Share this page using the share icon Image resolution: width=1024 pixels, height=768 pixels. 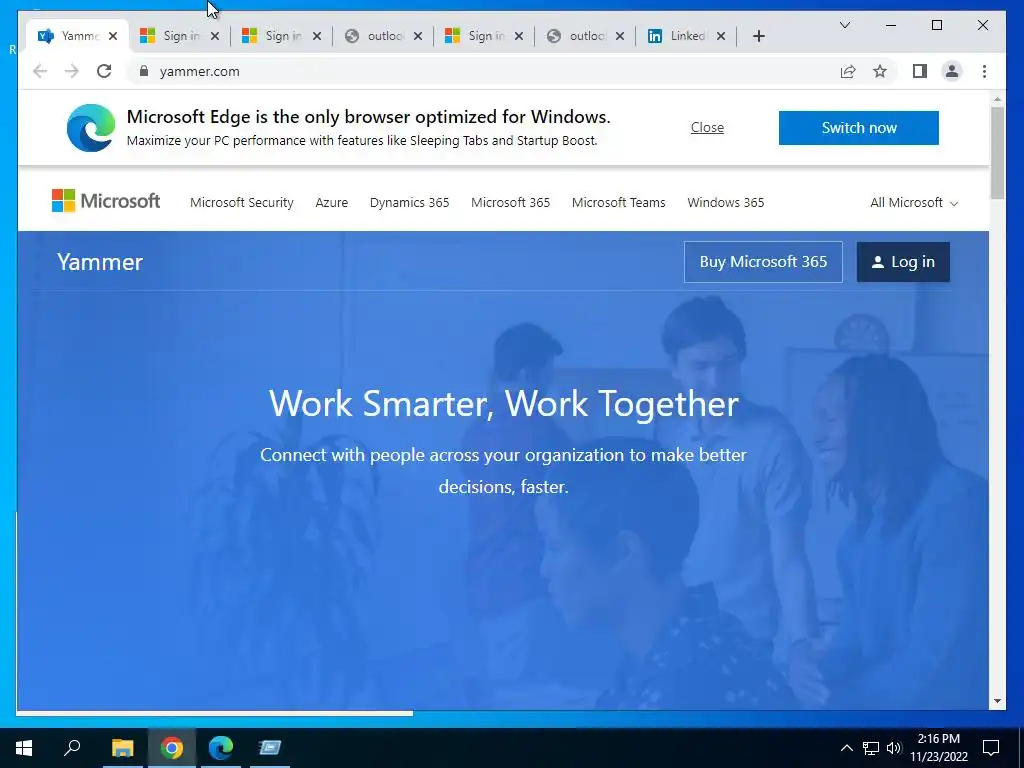848,71
